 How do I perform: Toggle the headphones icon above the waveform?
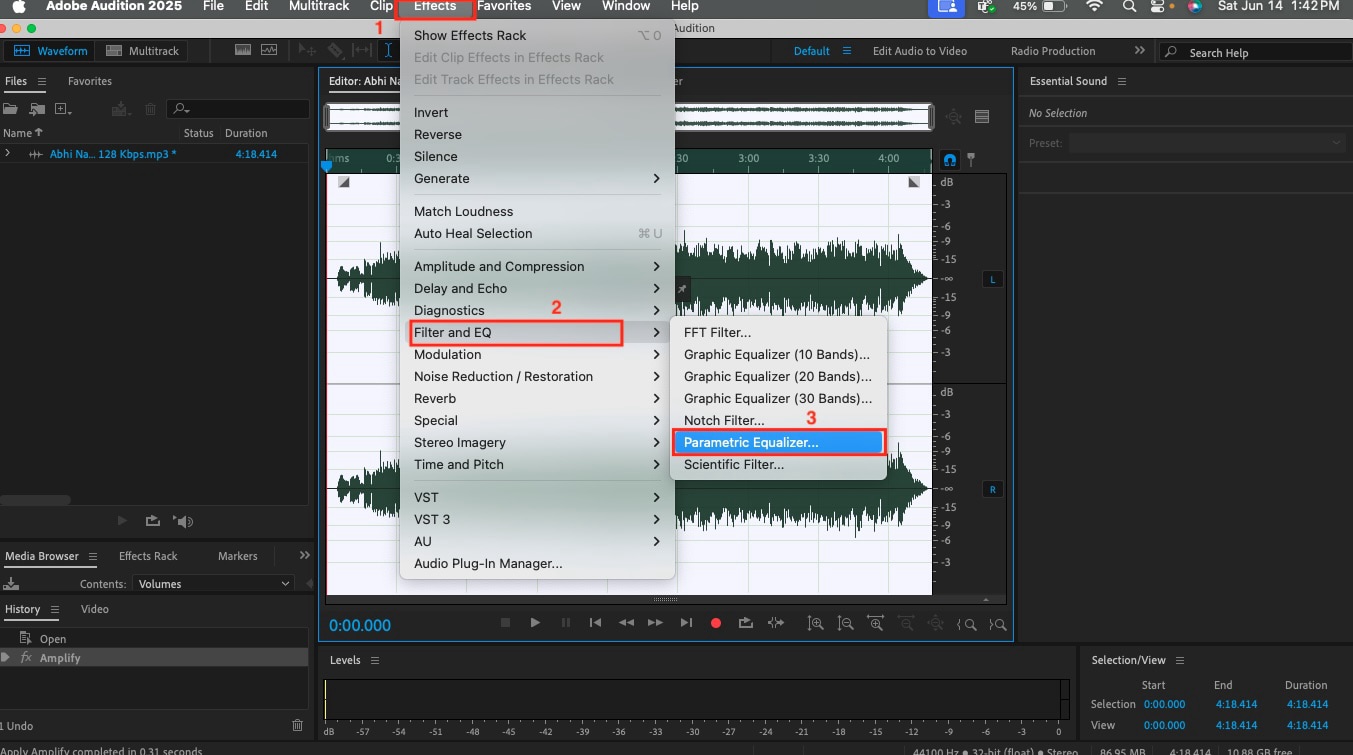[950, 159]
